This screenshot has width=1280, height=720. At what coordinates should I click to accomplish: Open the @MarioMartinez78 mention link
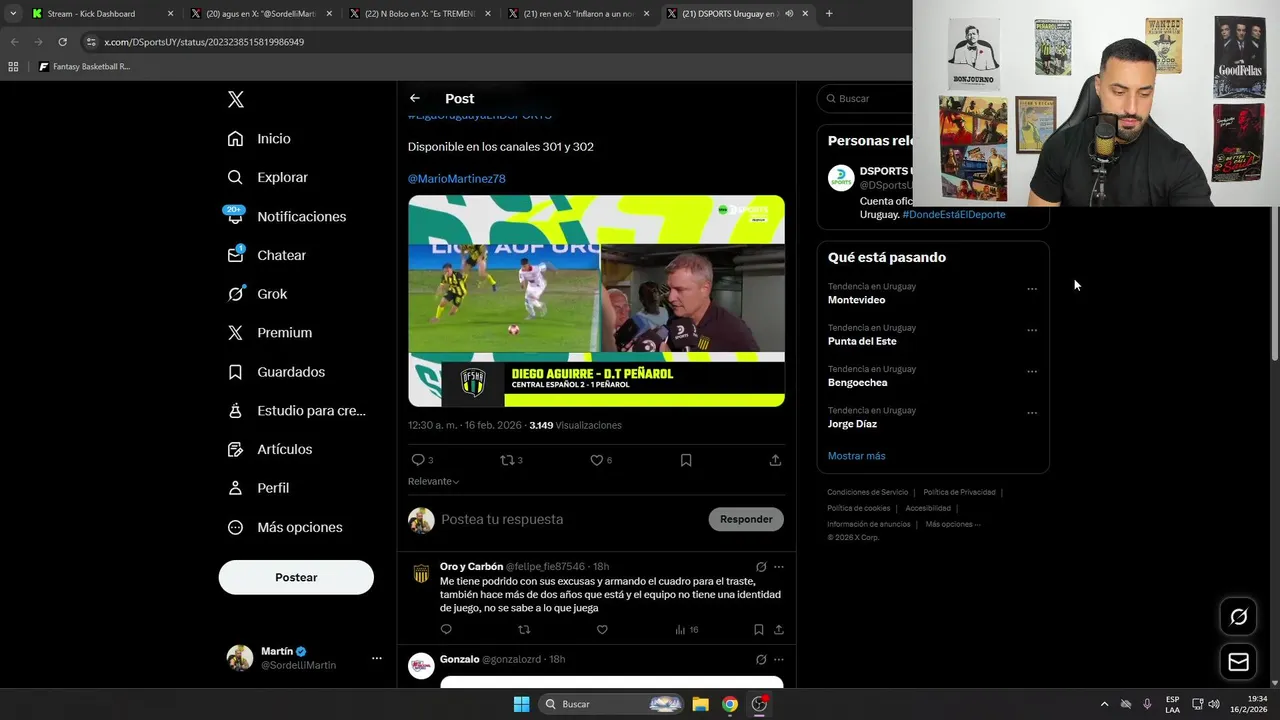(x=456, y=178)
